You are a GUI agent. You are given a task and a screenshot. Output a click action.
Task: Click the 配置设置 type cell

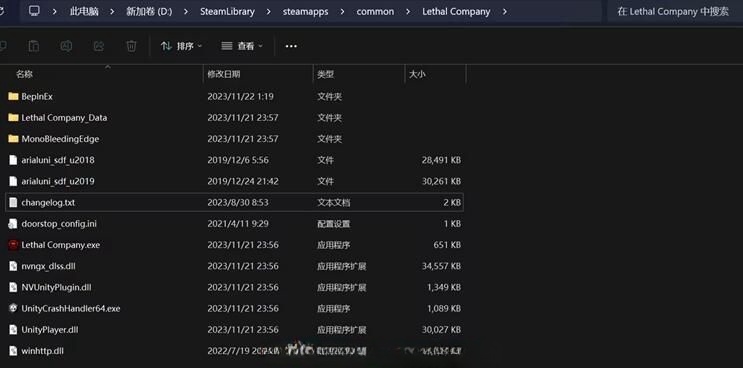click(x=334, y=224)
